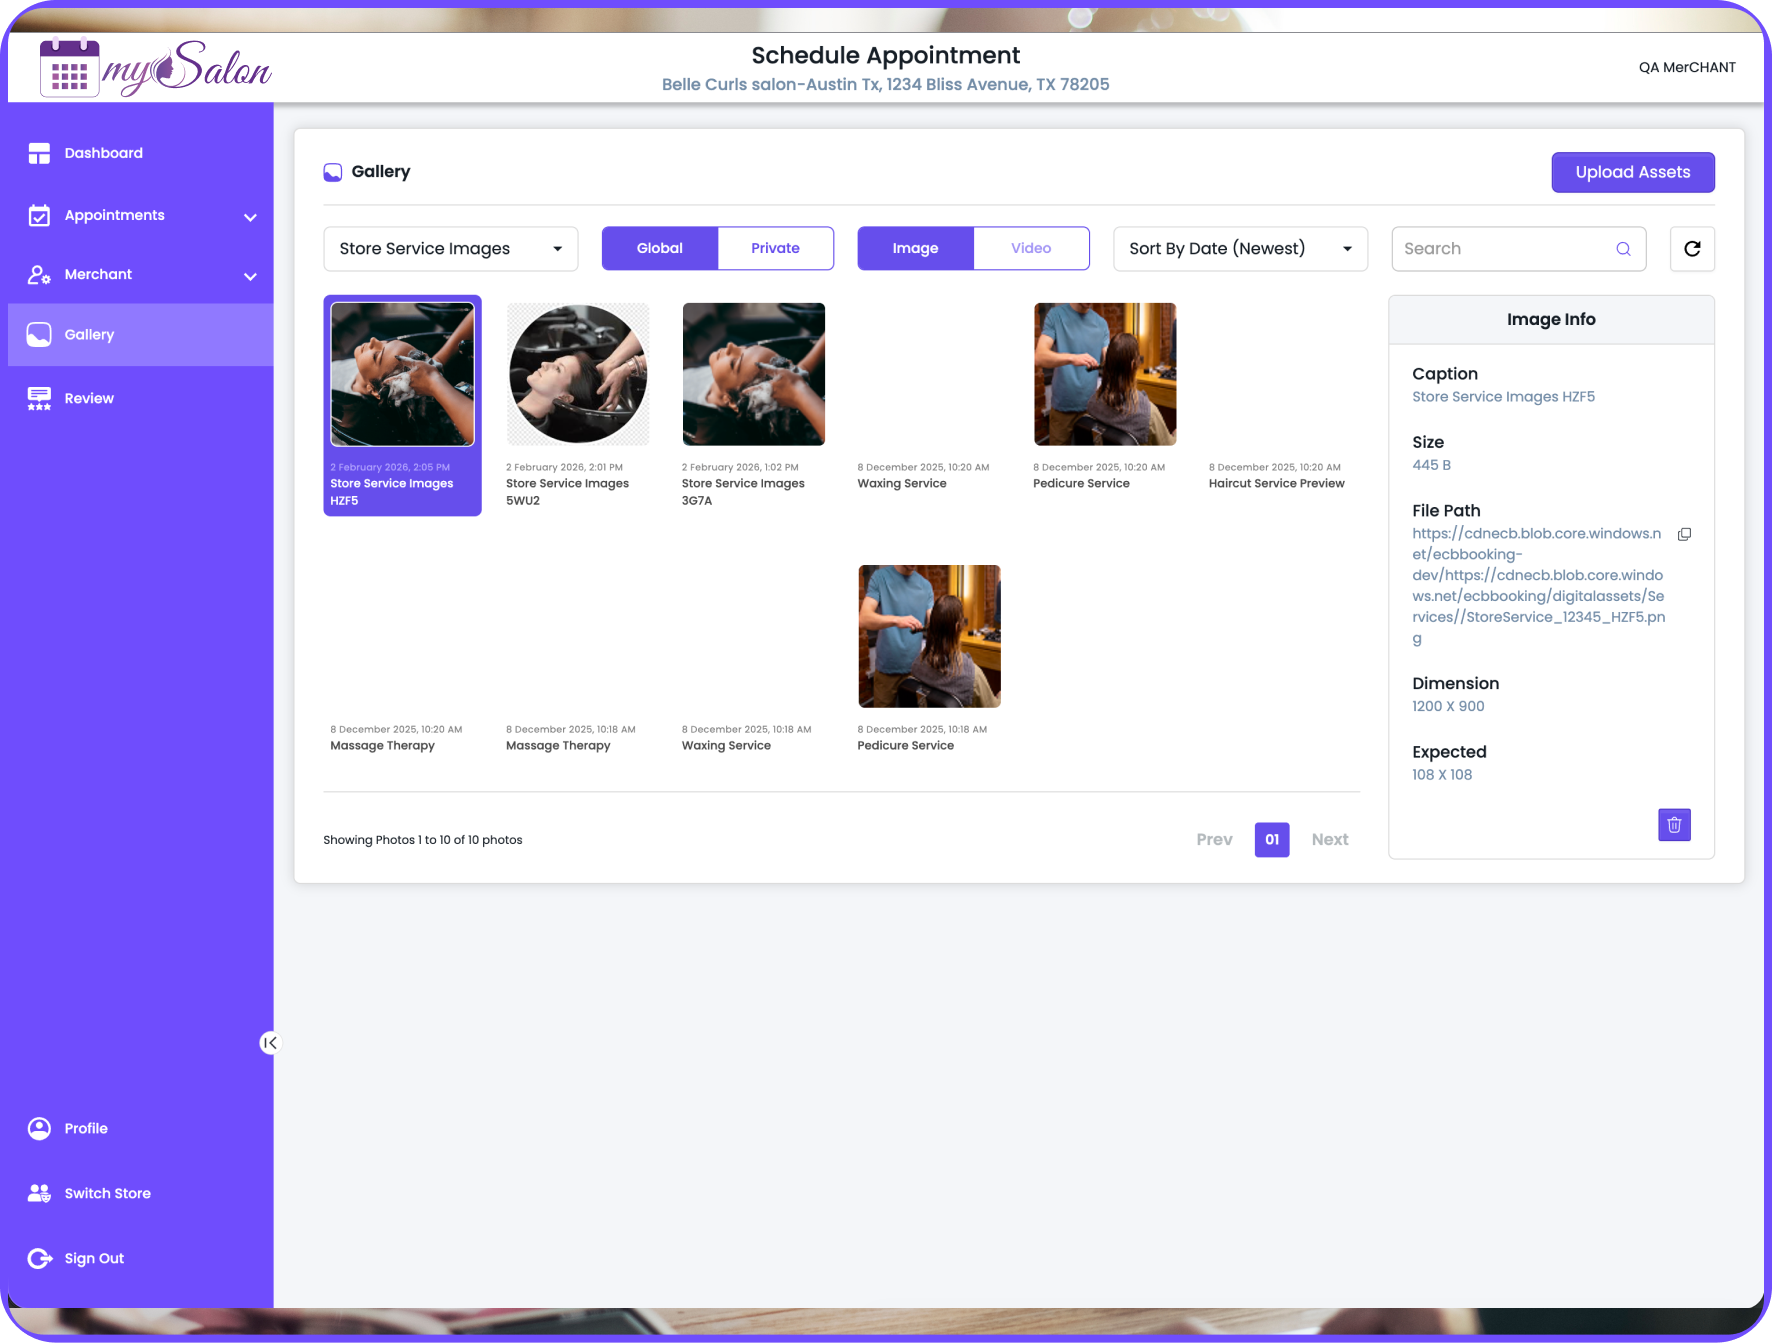The height and width of the screenshot is (1343, 1772).
Task: Select the Global tab
Action: (x=659, y=248)
